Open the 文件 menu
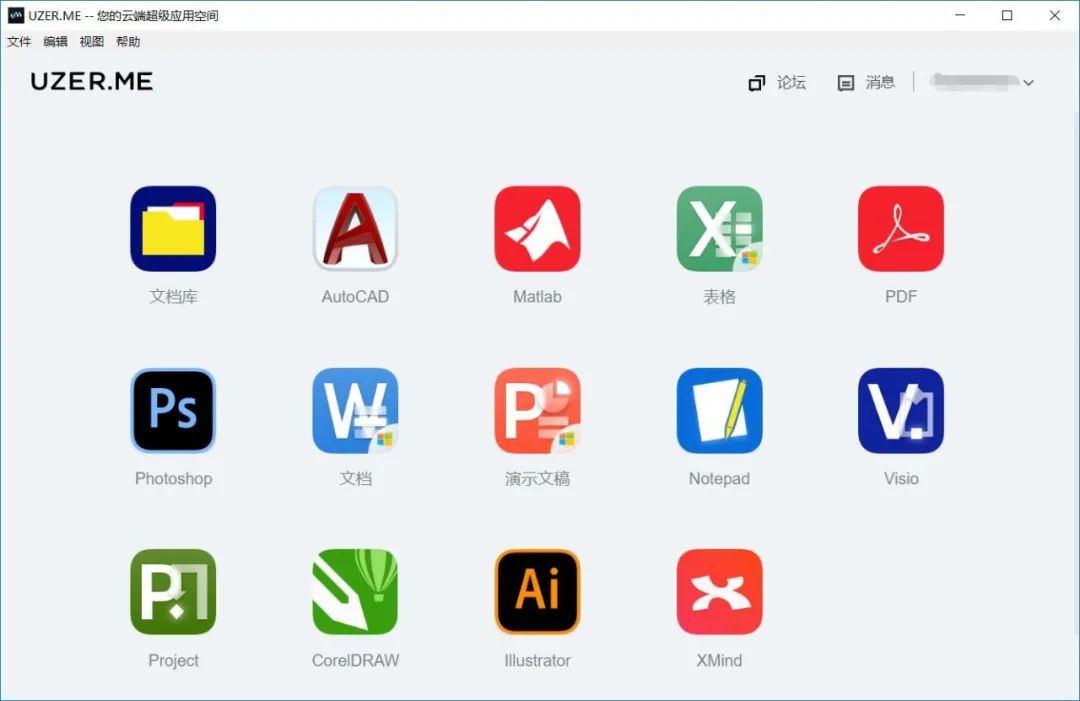The width and height of the screenshot is (1080, 701). pyautogui.click(x=19, y=41)
